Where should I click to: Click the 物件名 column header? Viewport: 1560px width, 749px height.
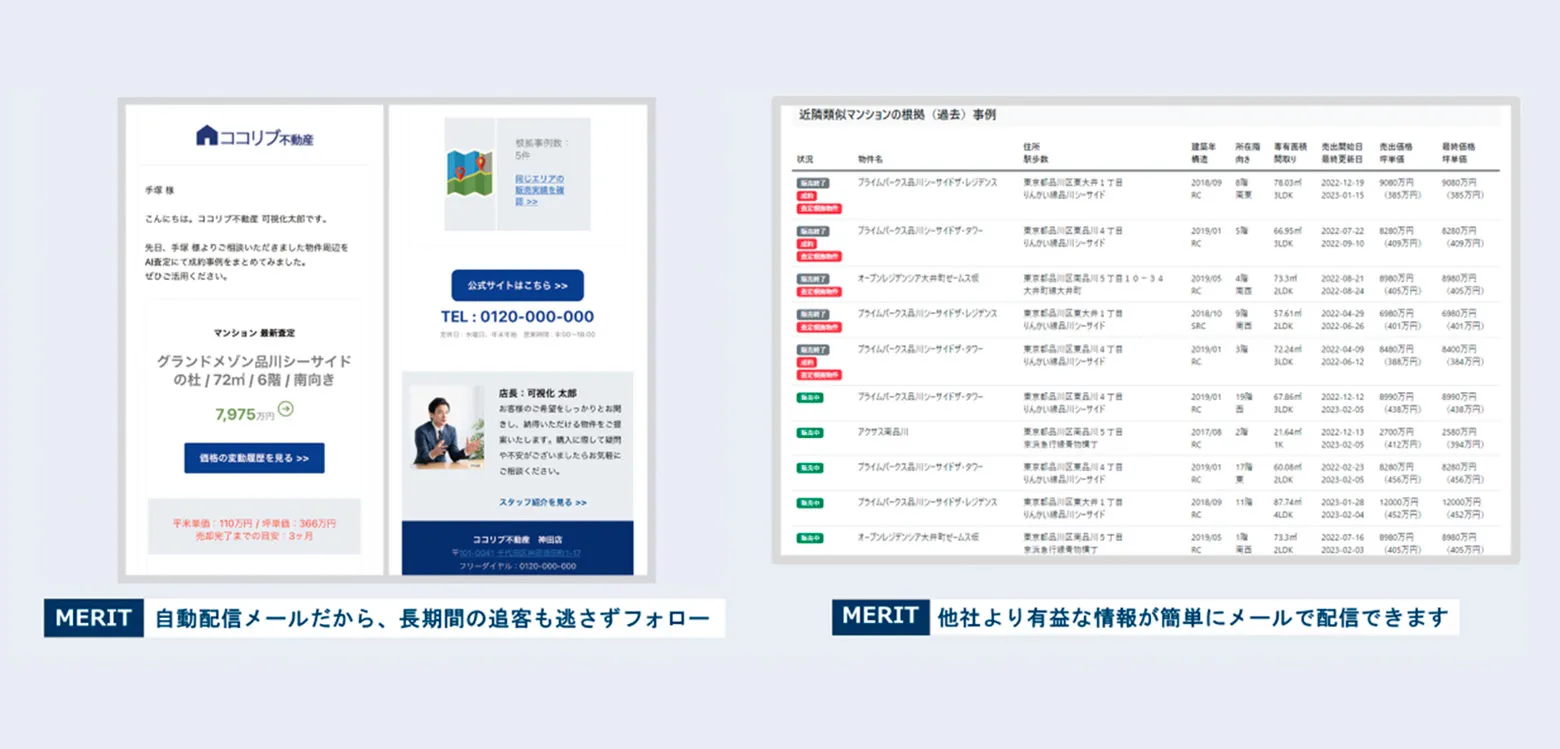click(x=870, y=159)
